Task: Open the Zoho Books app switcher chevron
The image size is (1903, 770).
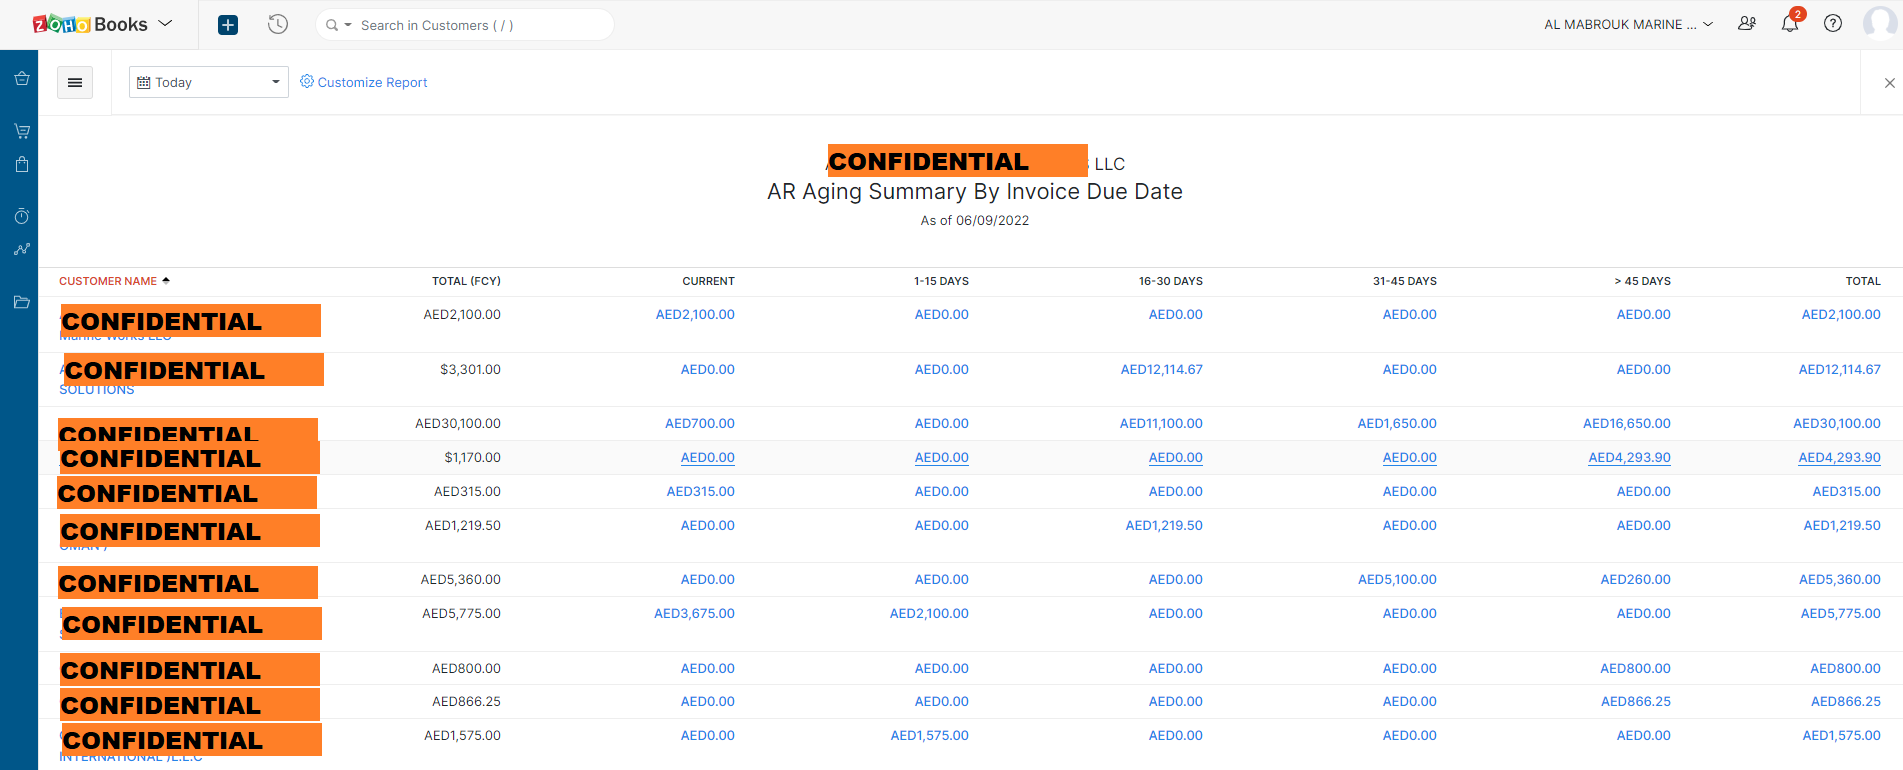Action: click(166, 23)
